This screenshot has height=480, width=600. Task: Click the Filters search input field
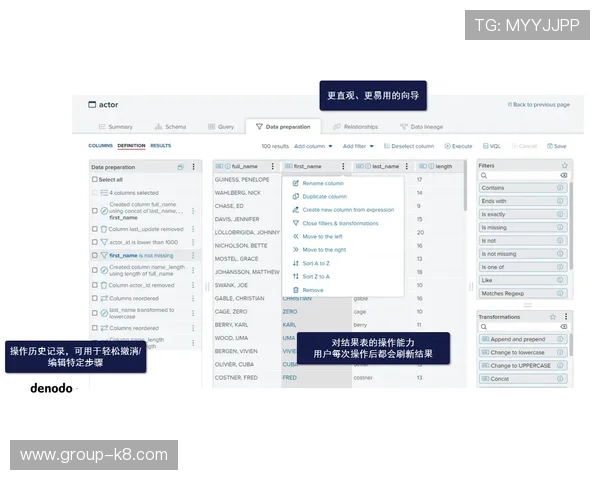click(518, 176)
